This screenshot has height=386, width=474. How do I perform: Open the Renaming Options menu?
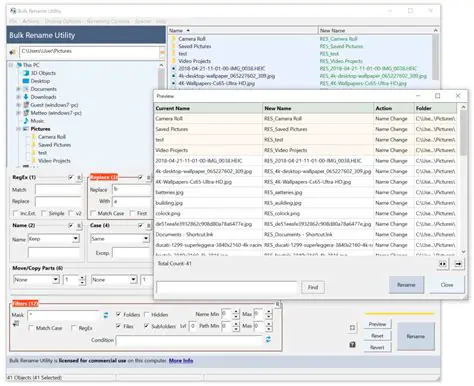(x=108, y=21)
